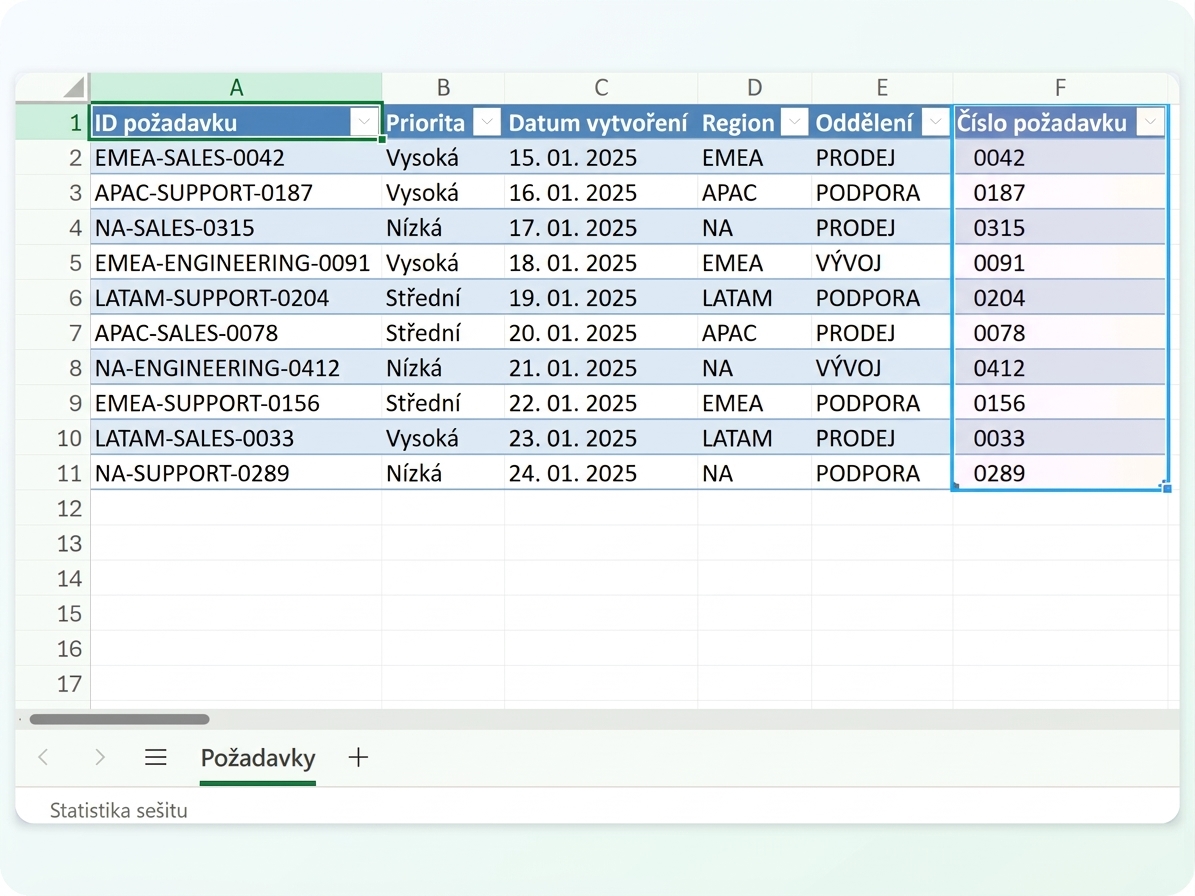Click the horizontal scrollbar thumb
1195x896 pixels.
pyautogui.click(x=119, y=719)
